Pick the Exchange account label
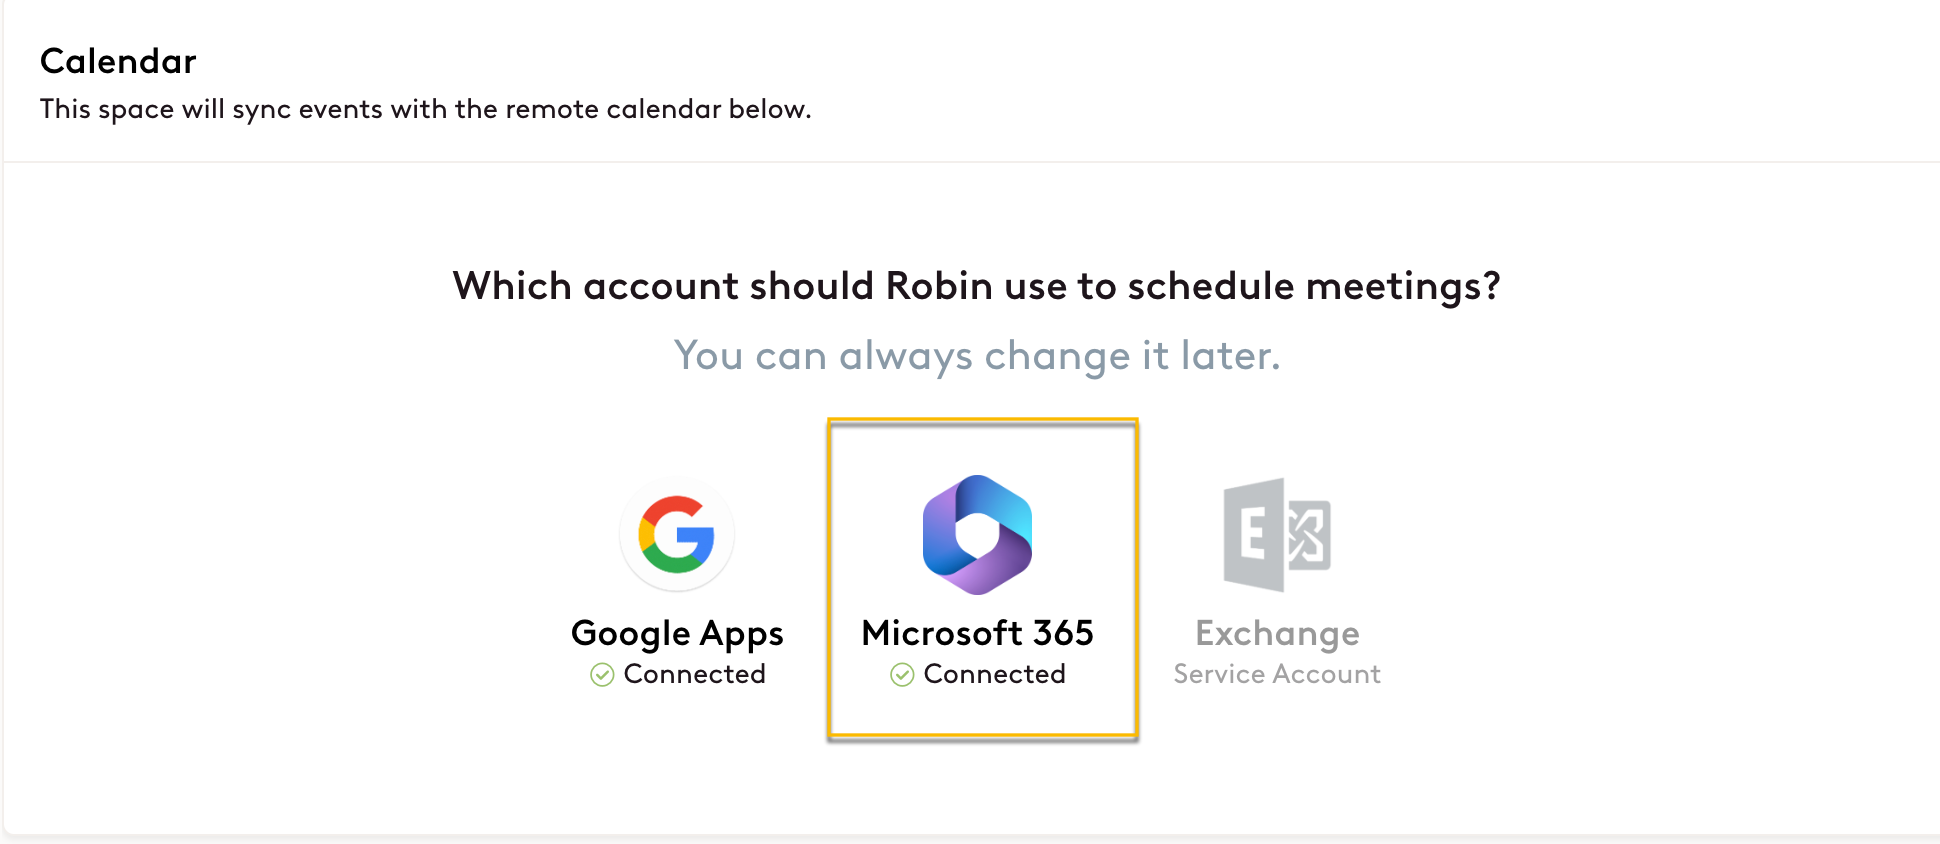This screenshot has width=1940, height=844. [1277, 633]
